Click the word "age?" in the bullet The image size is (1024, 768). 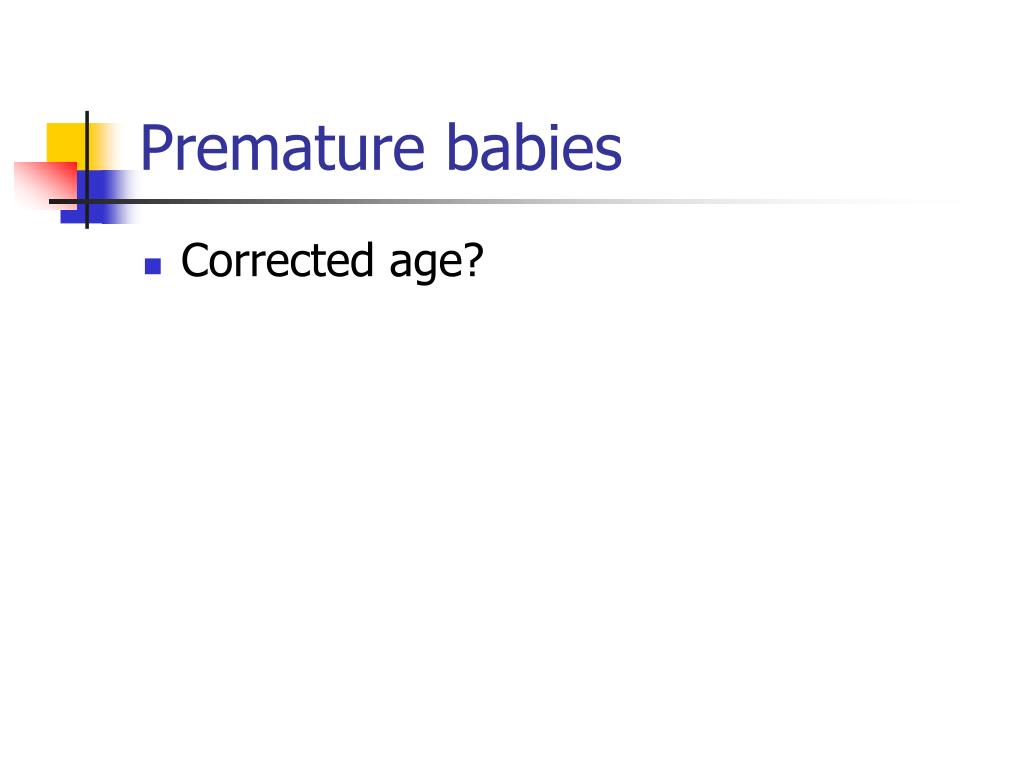tap(436, 263)
